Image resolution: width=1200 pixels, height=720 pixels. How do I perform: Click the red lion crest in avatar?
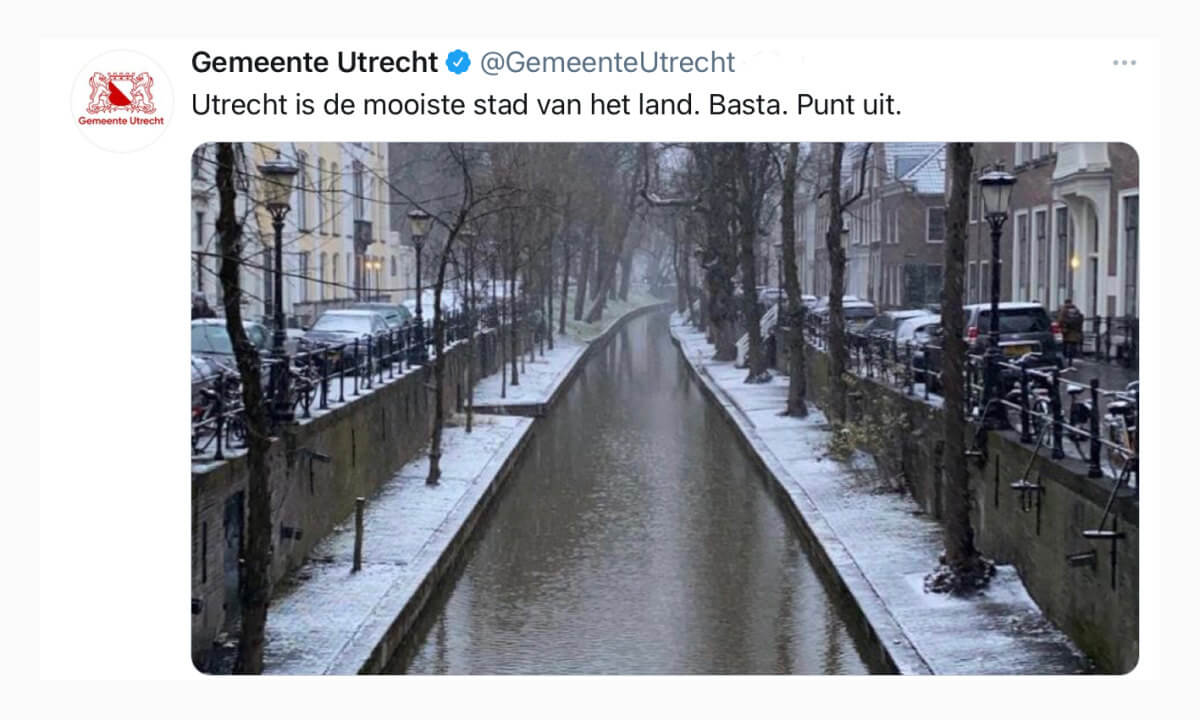pyautogui.click(x=121, y=92)
